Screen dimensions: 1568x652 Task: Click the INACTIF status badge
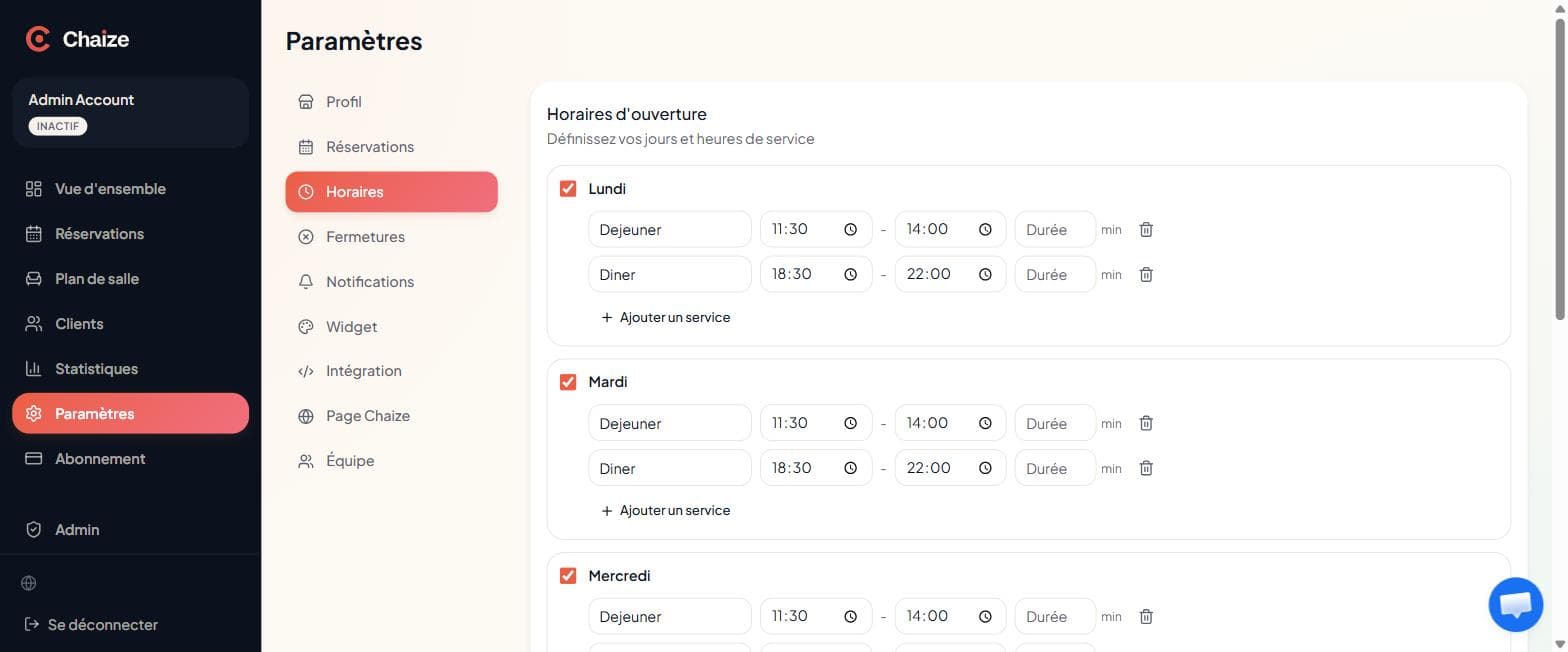tap(58, 126)
